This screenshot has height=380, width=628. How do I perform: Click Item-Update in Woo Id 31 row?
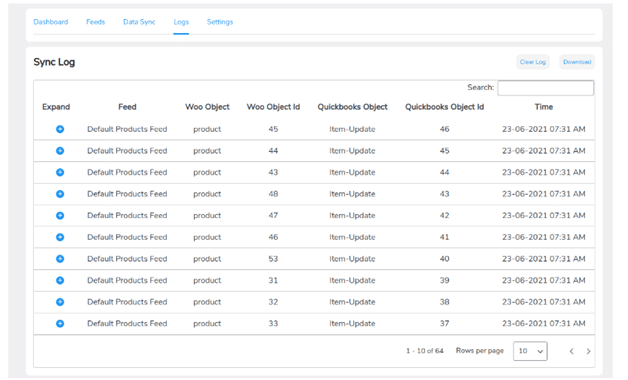point(352,280)
